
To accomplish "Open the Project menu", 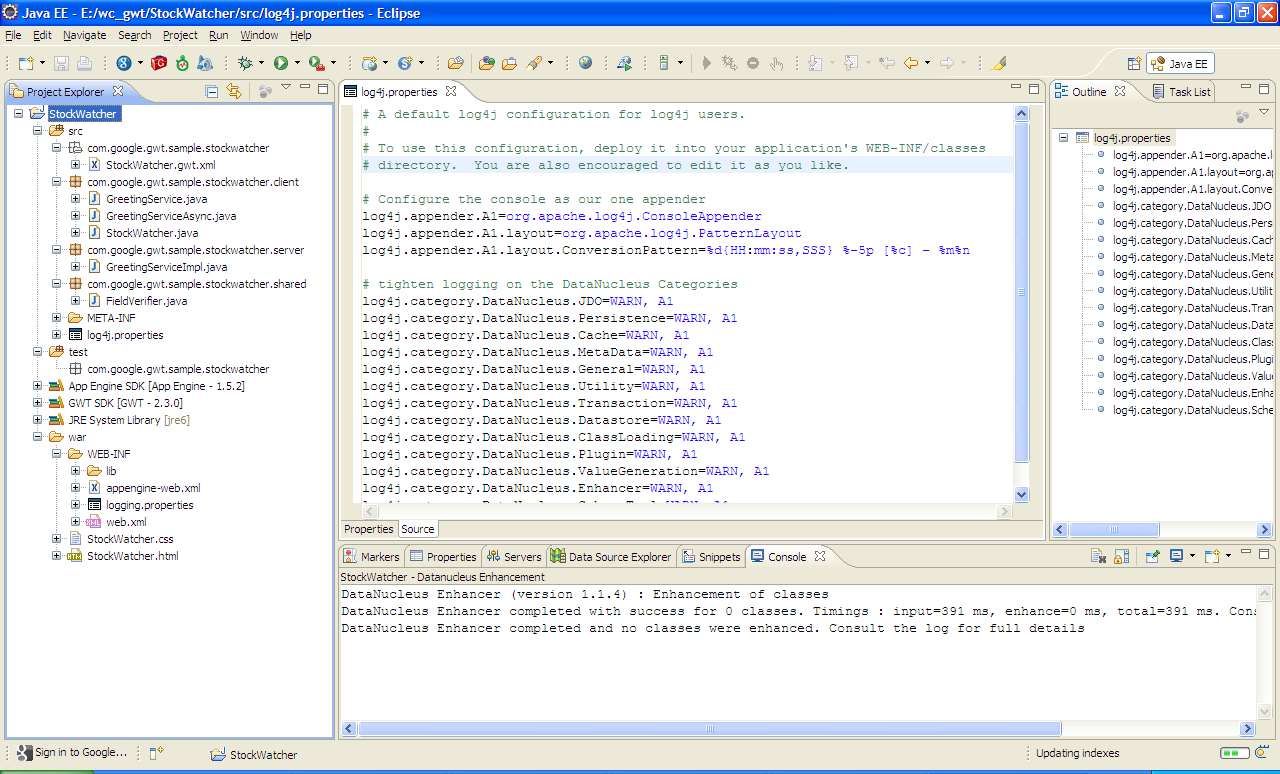I will coord(180,35).
